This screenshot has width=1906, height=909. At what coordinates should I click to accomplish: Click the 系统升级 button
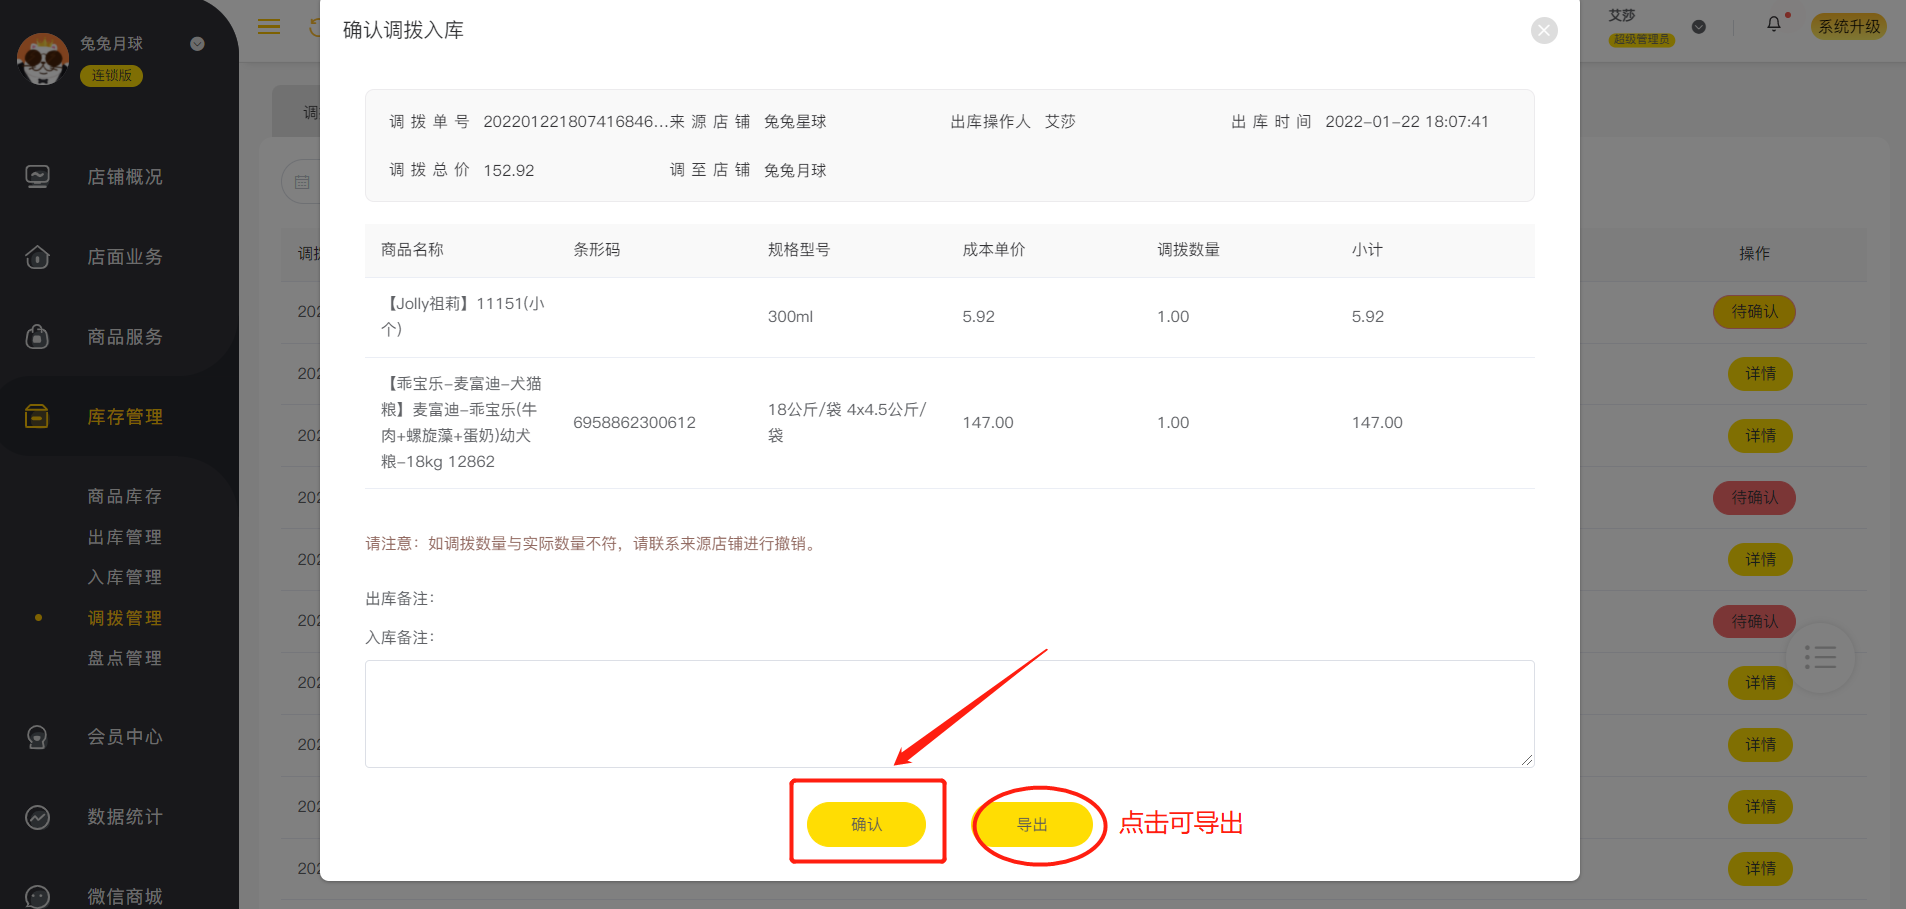tap(1848, 27)
